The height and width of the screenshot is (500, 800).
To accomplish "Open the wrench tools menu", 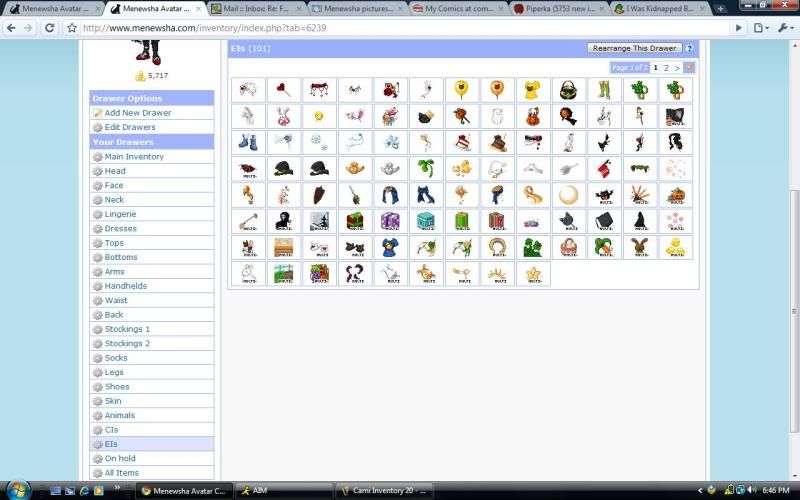I will [x=785, y=28].
